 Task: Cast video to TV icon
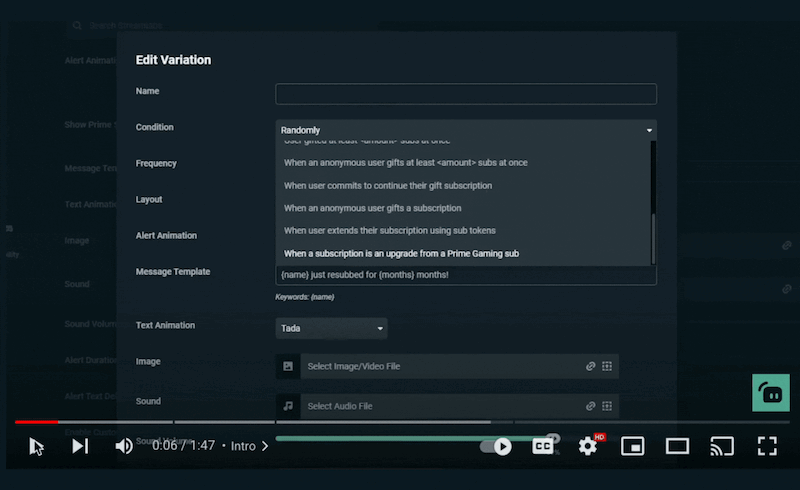coord(722,446)
